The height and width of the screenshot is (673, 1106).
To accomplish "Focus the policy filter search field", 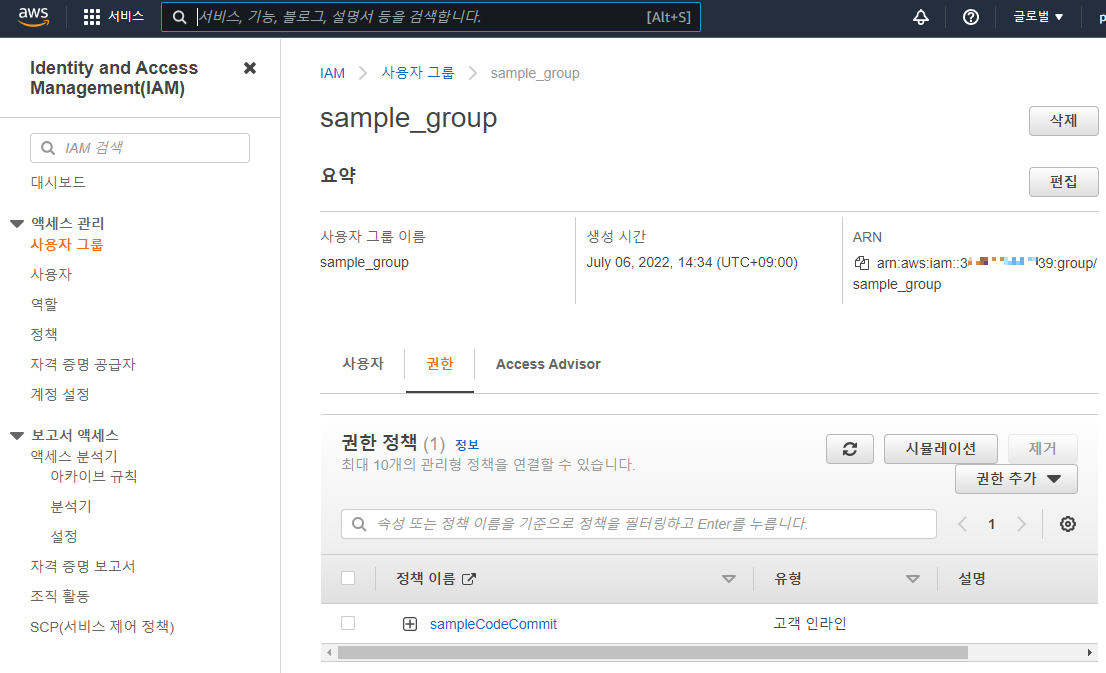I will click(639, 524).
